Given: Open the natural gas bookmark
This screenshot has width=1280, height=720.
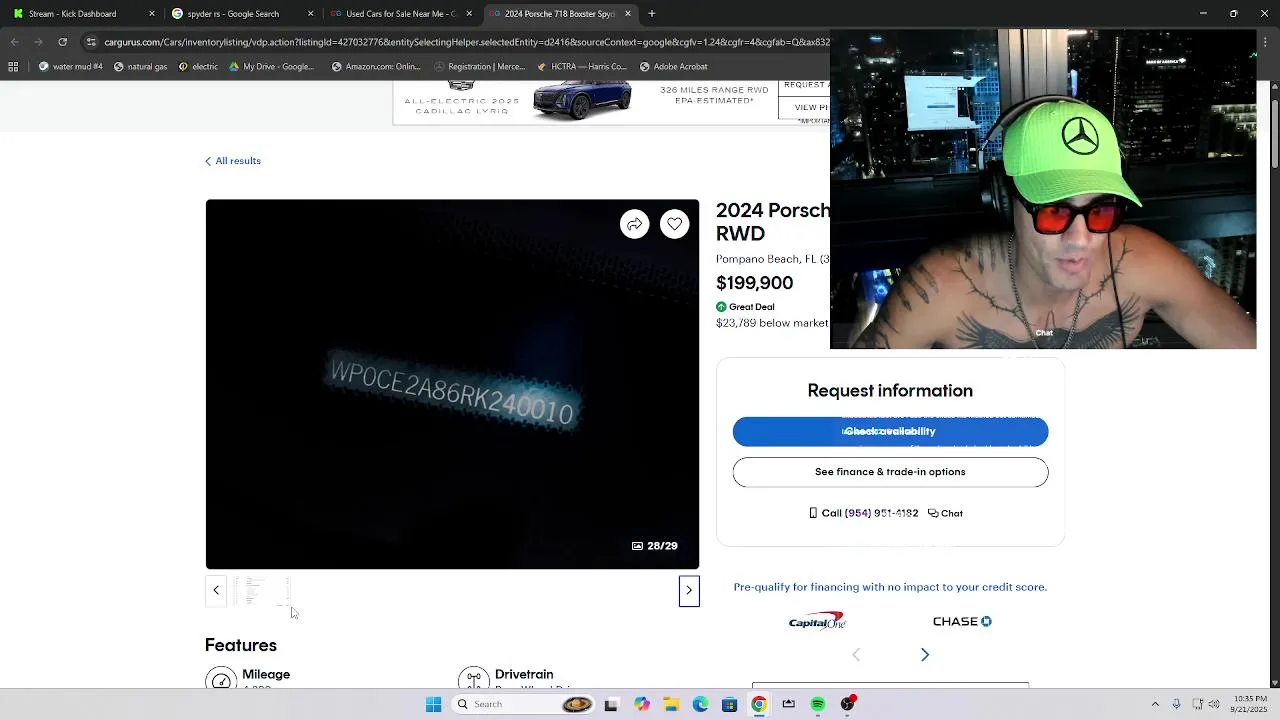Looking at the screenshot, I should pos(140,67).
